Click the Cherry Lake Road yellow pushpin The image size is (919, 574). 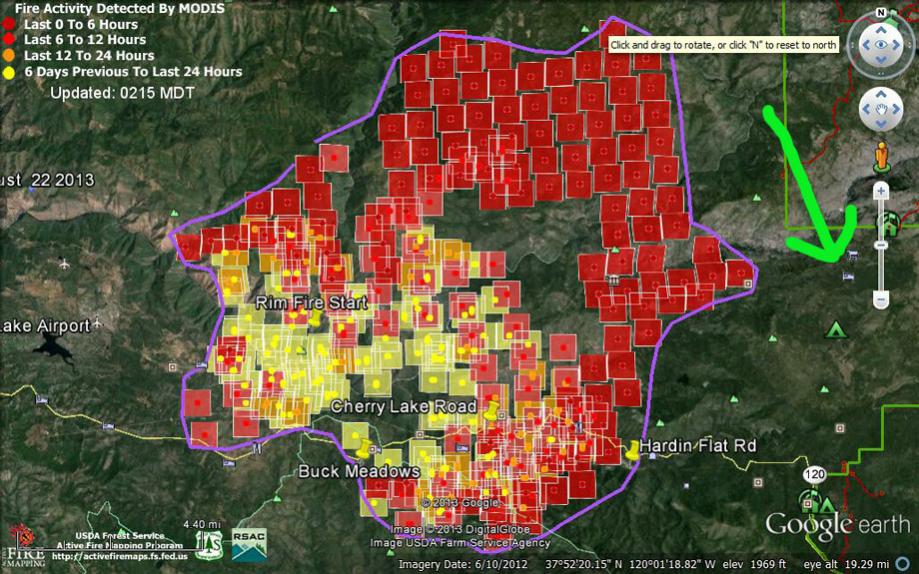pyautogui.click(x=491, y=410)
